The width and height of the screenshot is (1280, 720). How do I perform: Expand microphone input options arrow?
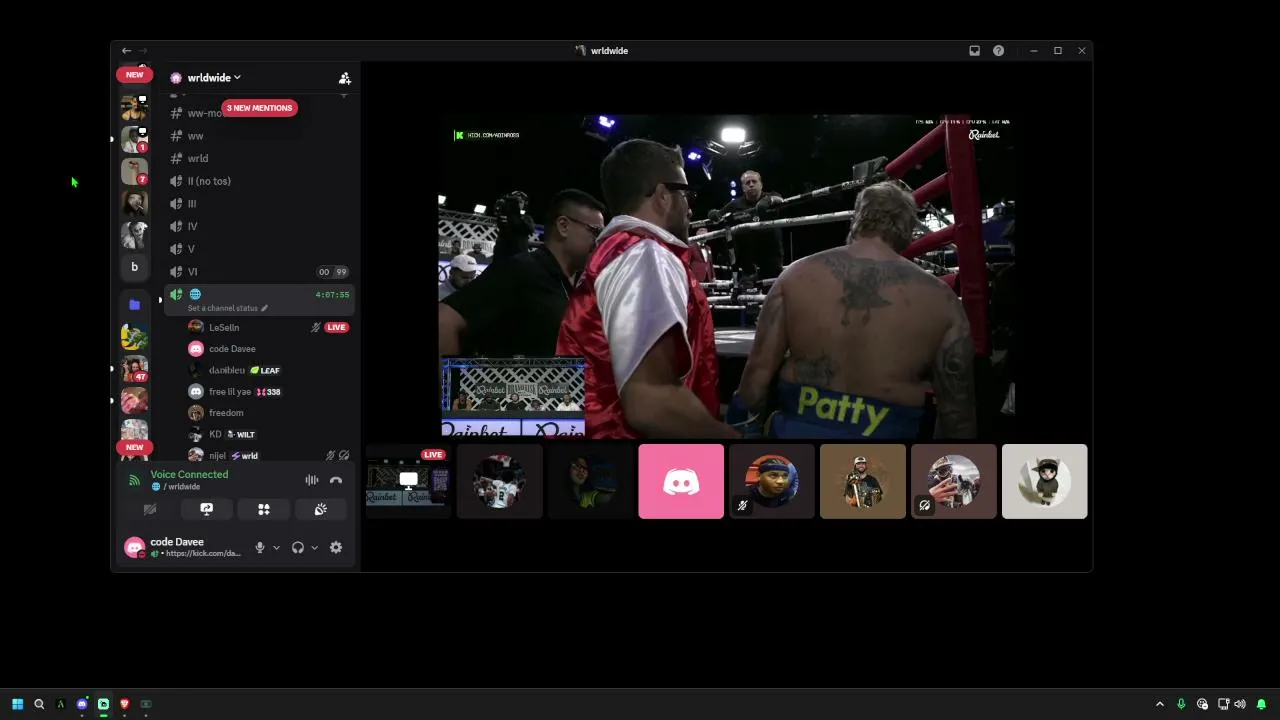click(276, 548)
